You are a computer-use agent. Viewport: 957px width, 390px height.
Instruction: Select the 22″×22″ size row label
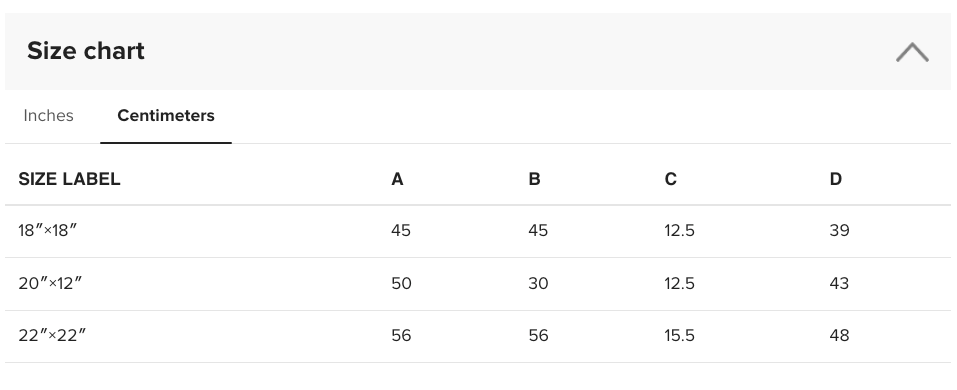(x=52, y=335)
